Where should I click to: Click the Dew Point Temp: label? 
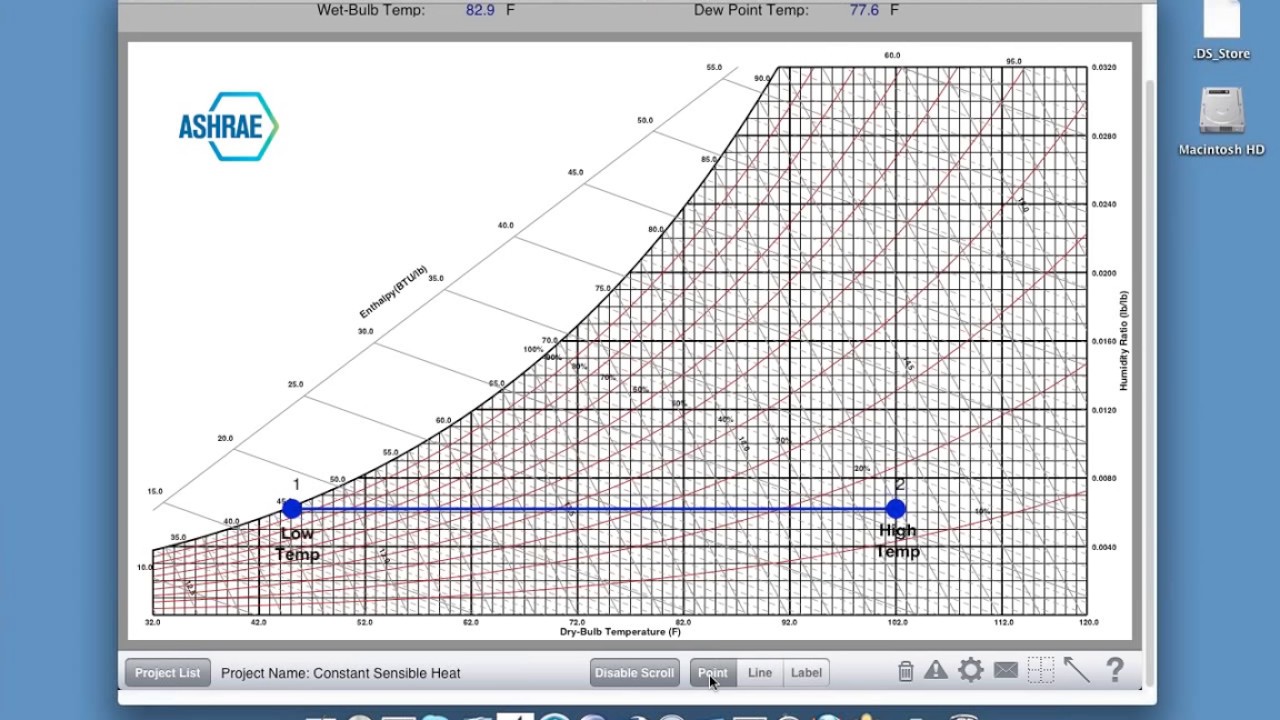tap(751, 10)
